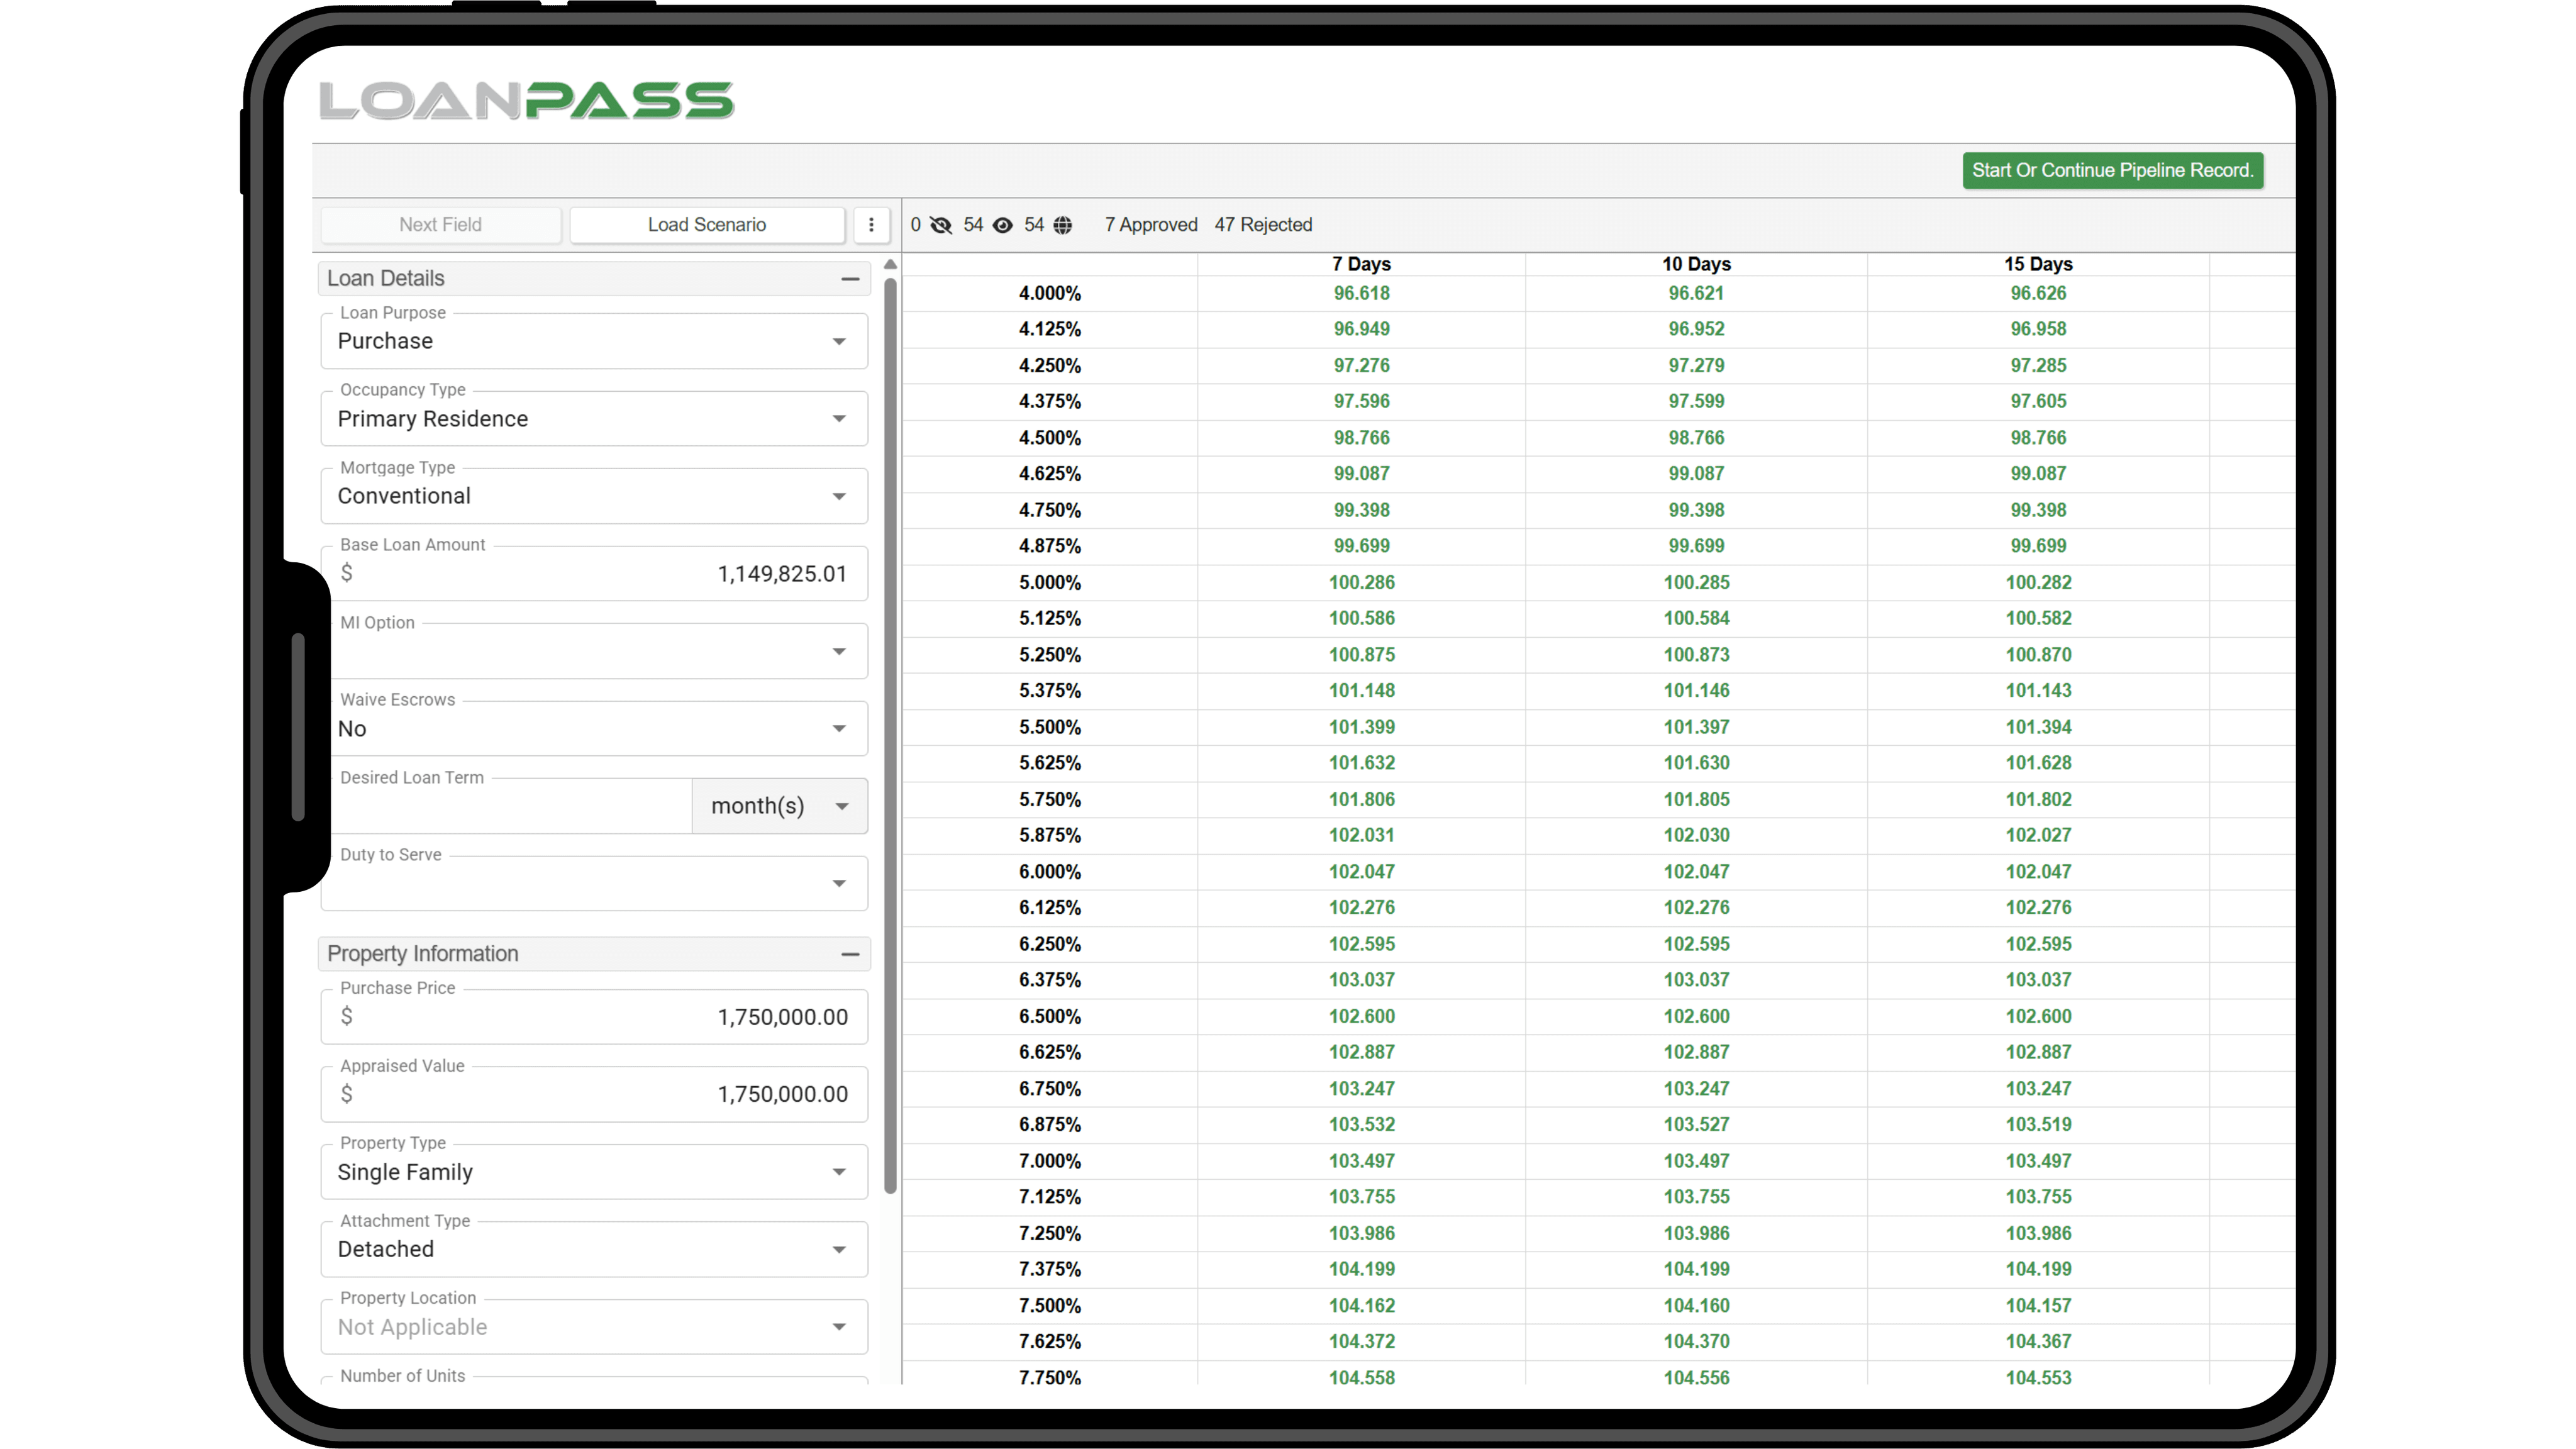2576x1449 pixels.
Task: Open the kebab menu beside Load Scenario
Action: click(x=871, y=224)
